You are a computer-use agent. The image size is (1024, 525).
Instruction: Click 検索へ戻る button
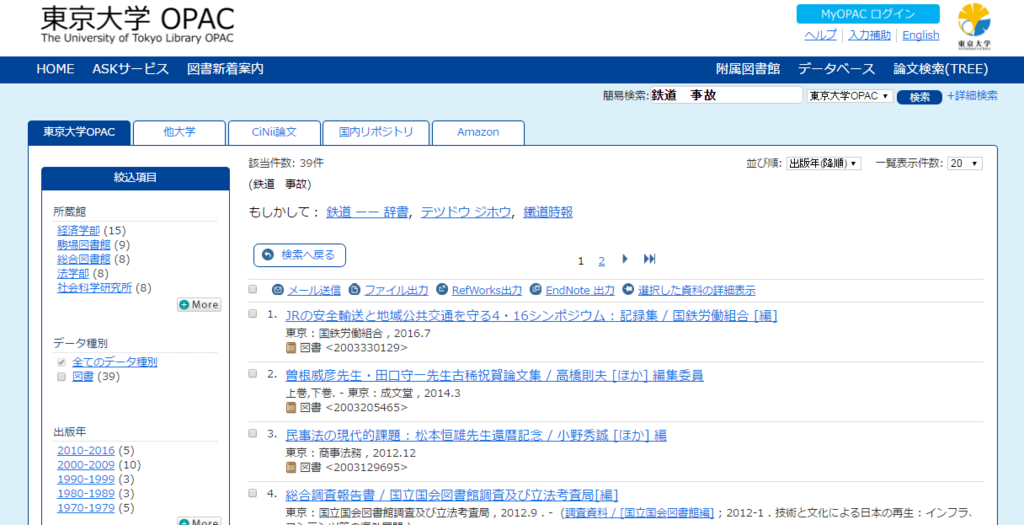point(300,255)
